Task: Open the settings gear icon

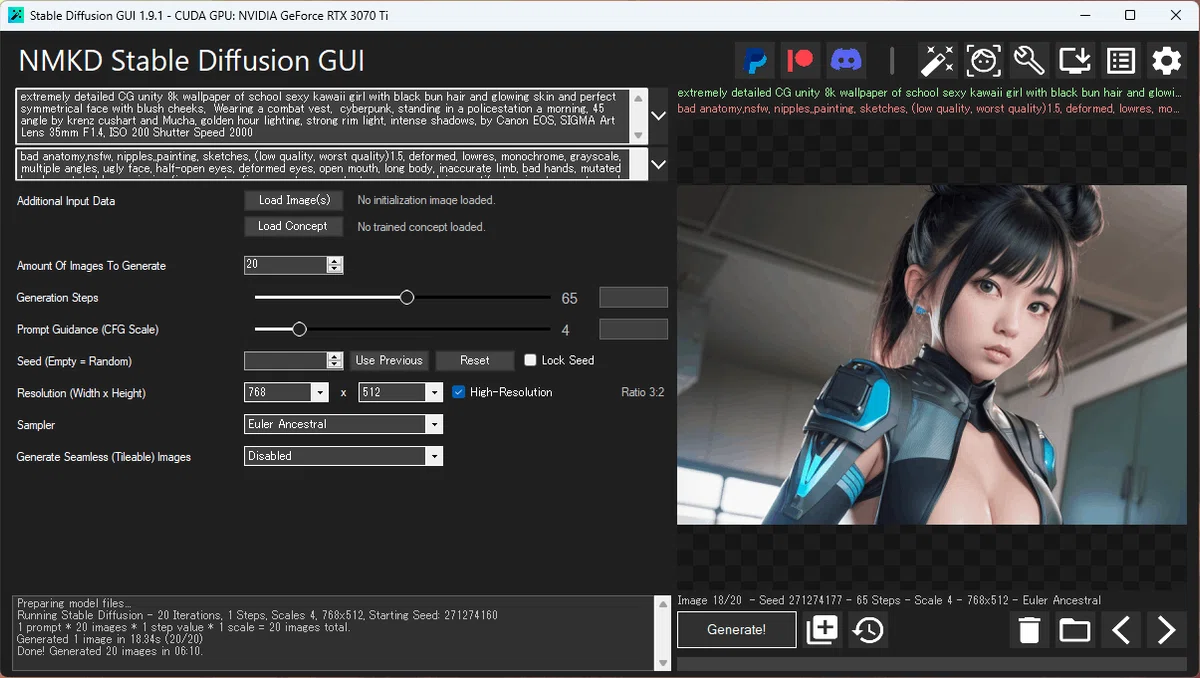Action: click(x=1167, y=61)
